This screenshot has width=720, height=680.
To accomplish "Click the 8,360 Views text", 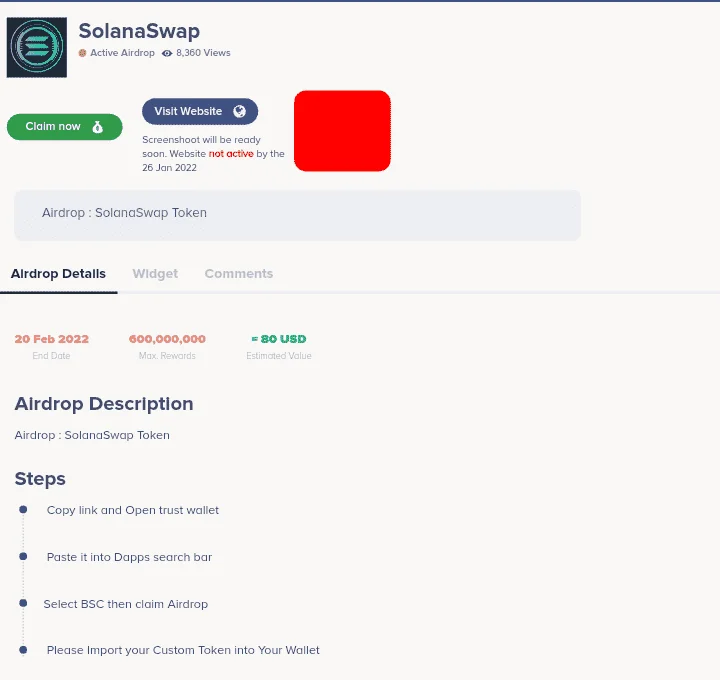I will pos(203,53).
